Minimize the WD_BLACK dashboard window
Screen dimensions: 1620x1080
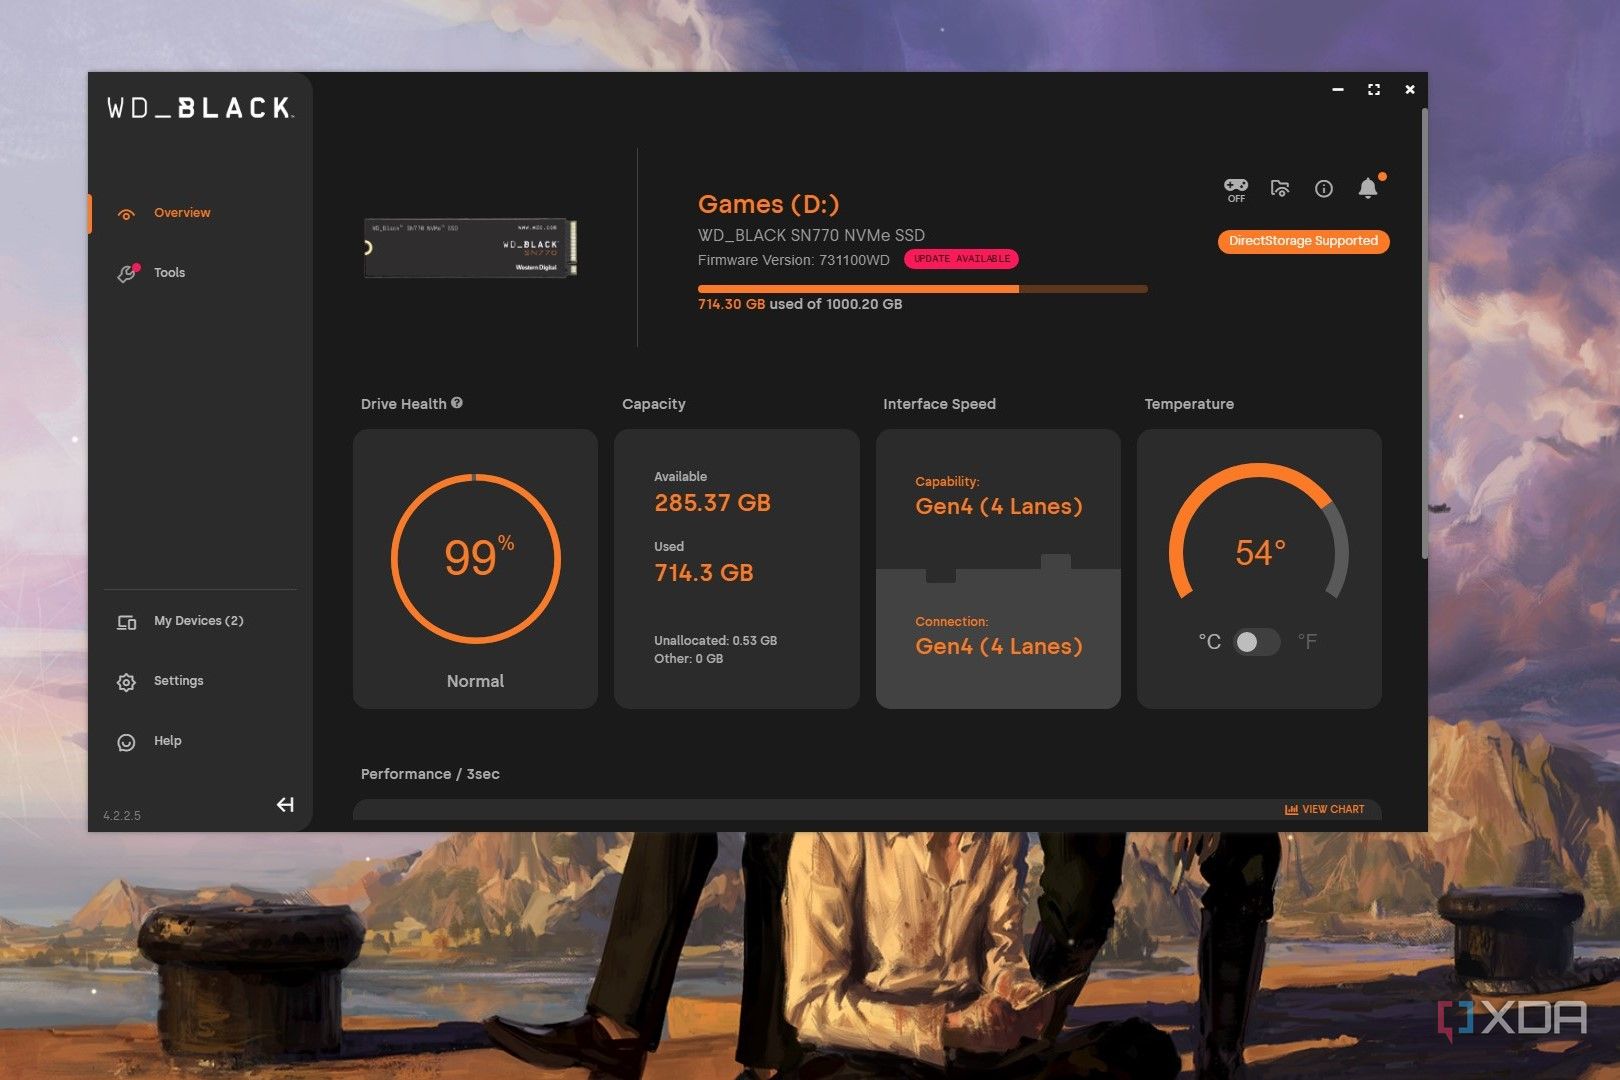pos(1338,90)
